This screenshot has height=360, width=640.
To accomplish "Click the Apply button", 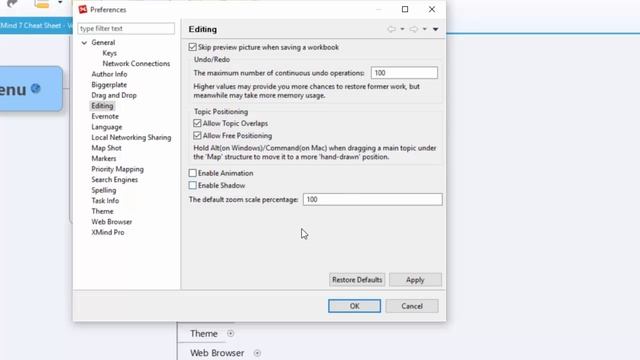I will (415, 280).
